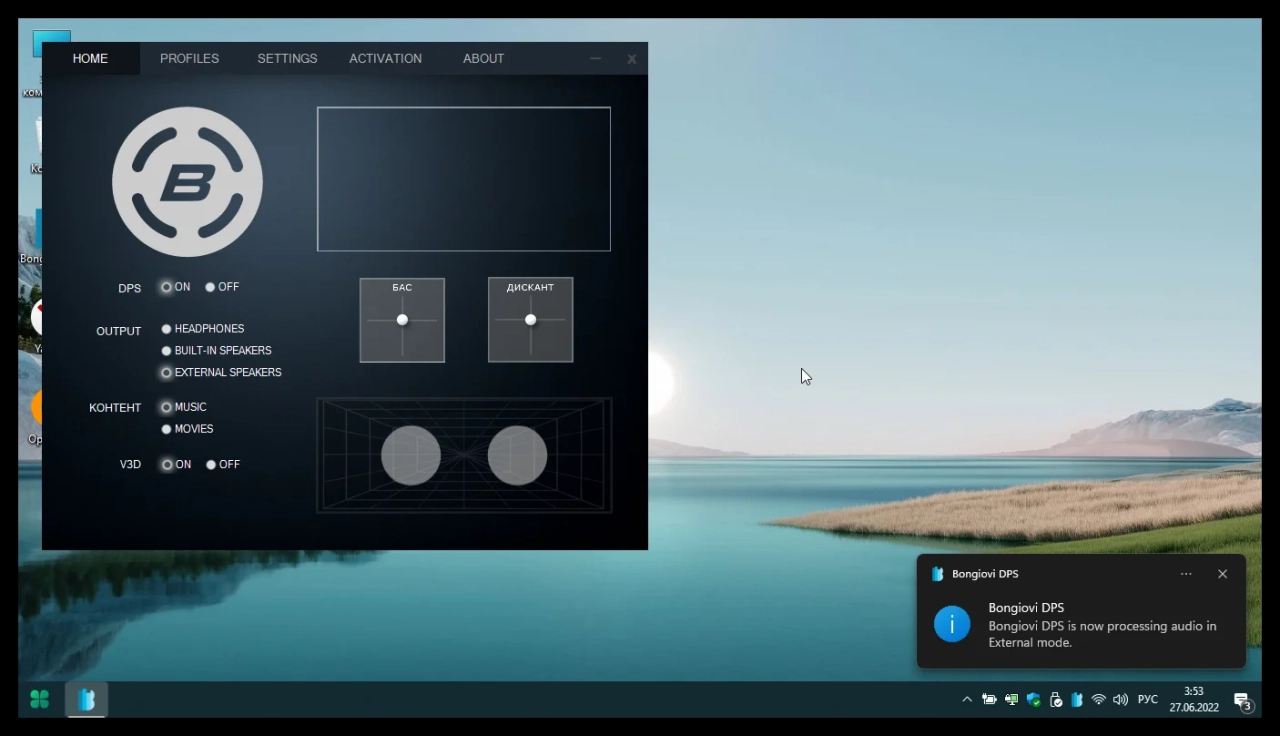Enable V3D with ON option
Viewport: 1280px width, 736px height.
(x=177, y=465)
